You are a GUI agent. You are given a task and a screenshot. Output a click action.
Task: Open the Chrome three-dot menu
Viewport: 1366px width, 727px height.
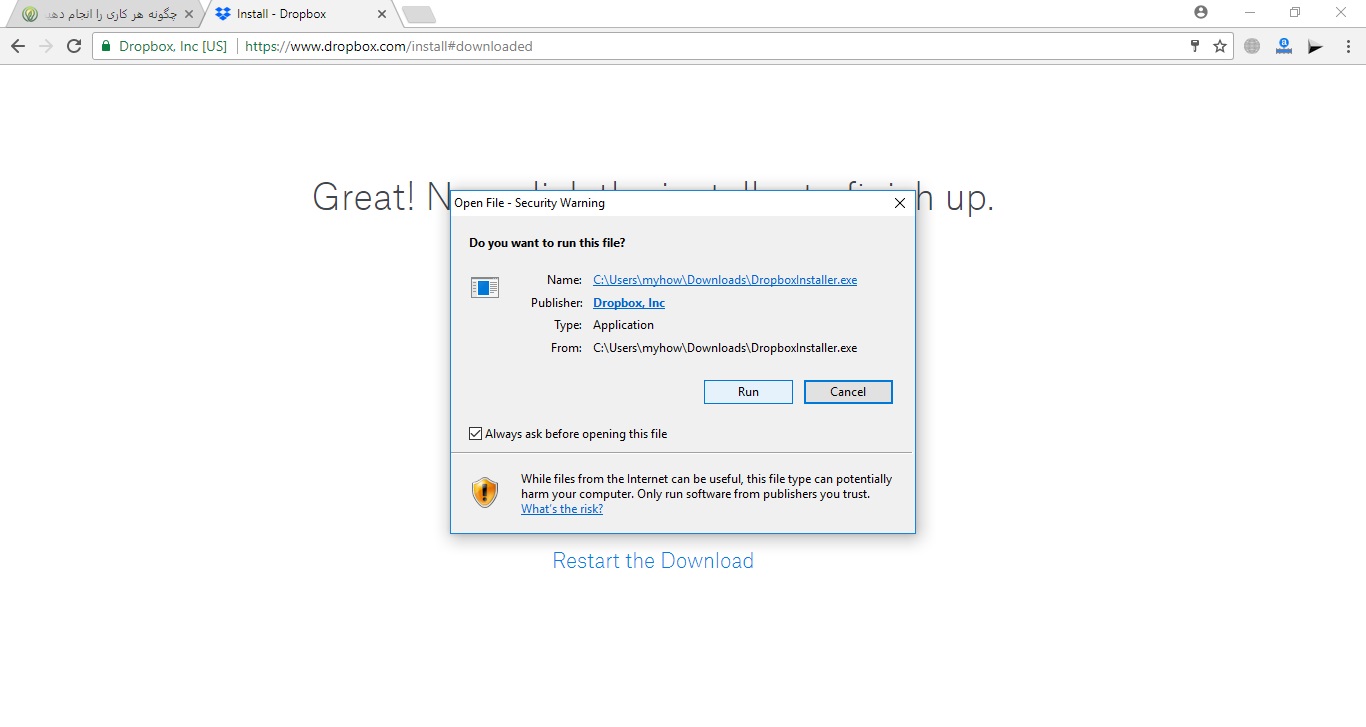[1348, 46]
